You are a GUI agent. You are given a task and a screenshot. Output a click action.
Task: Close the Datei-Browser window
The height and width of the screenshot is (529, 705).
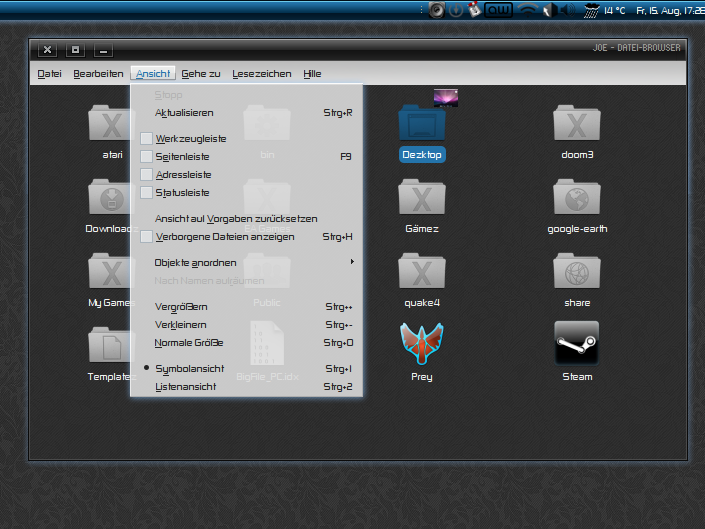[x=47, y=49]
